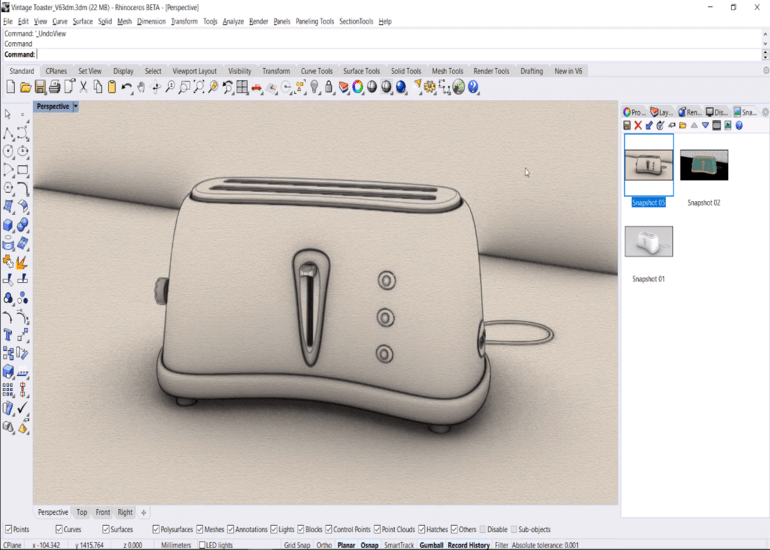Toggle Gumball in the status bar
This screenshot has height=550, width=770.
pos(431,545)
